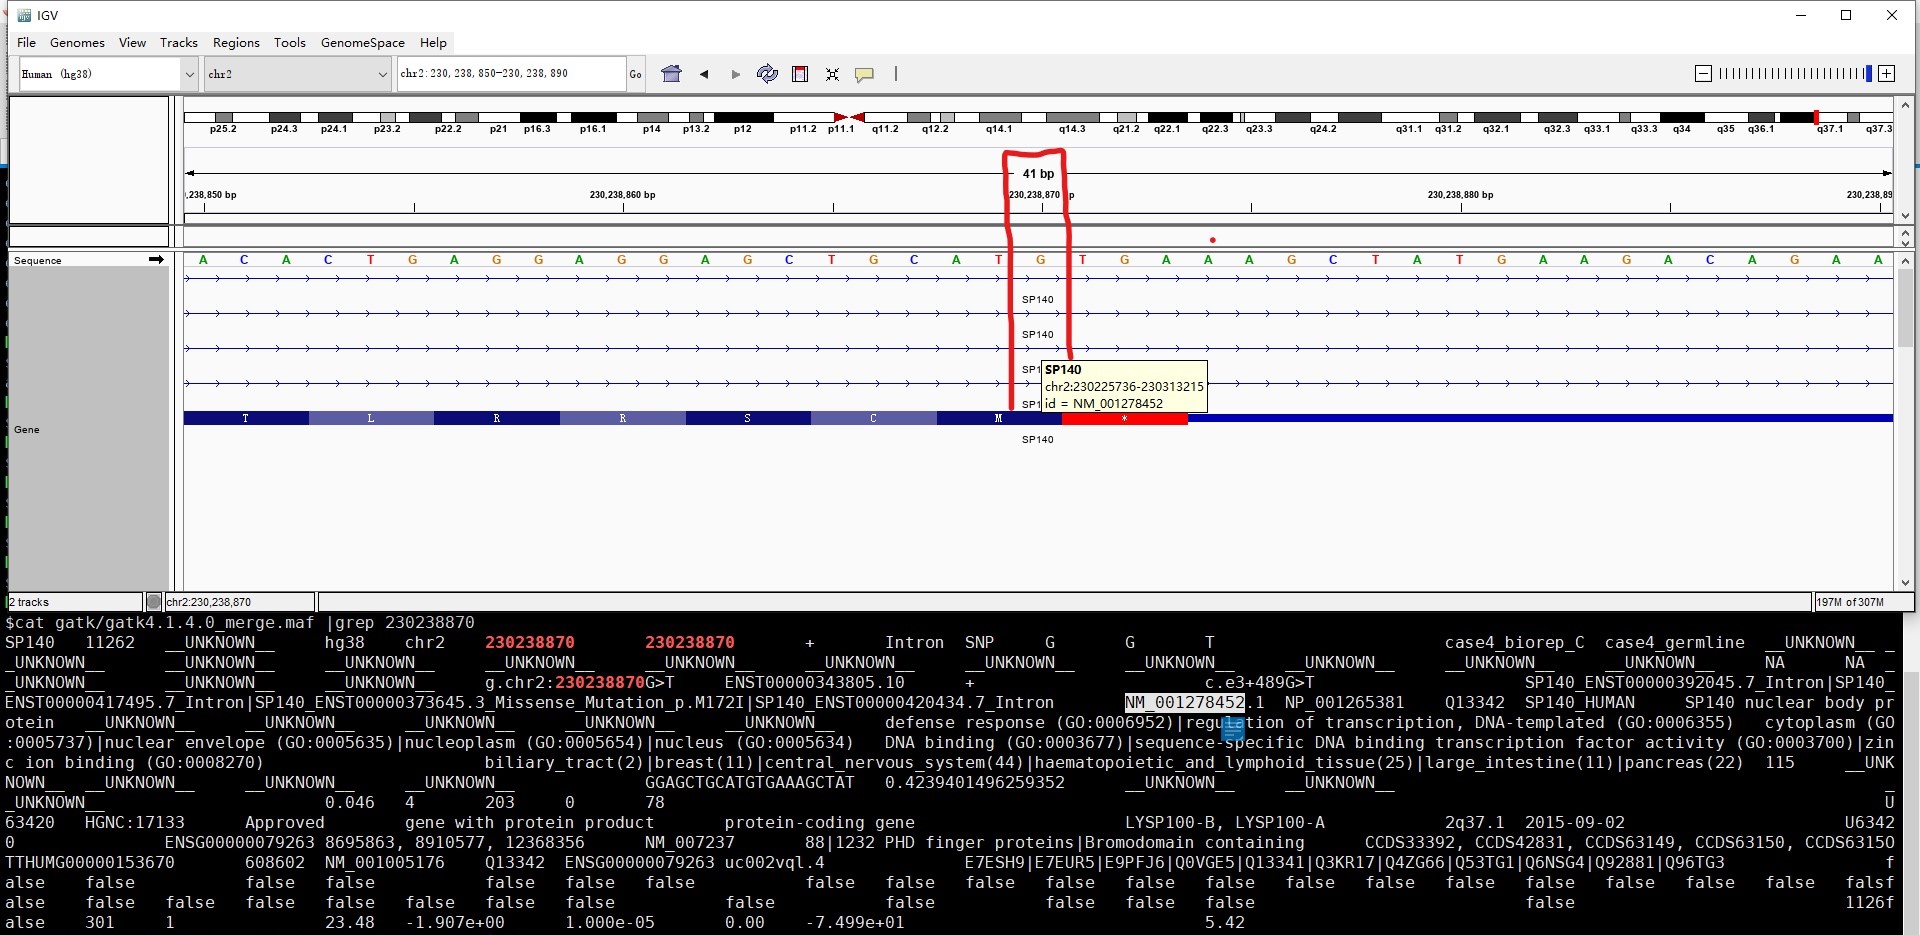
Task: Click the q24.2 band on chromosome ideogram
Action: click(1323, 118)
